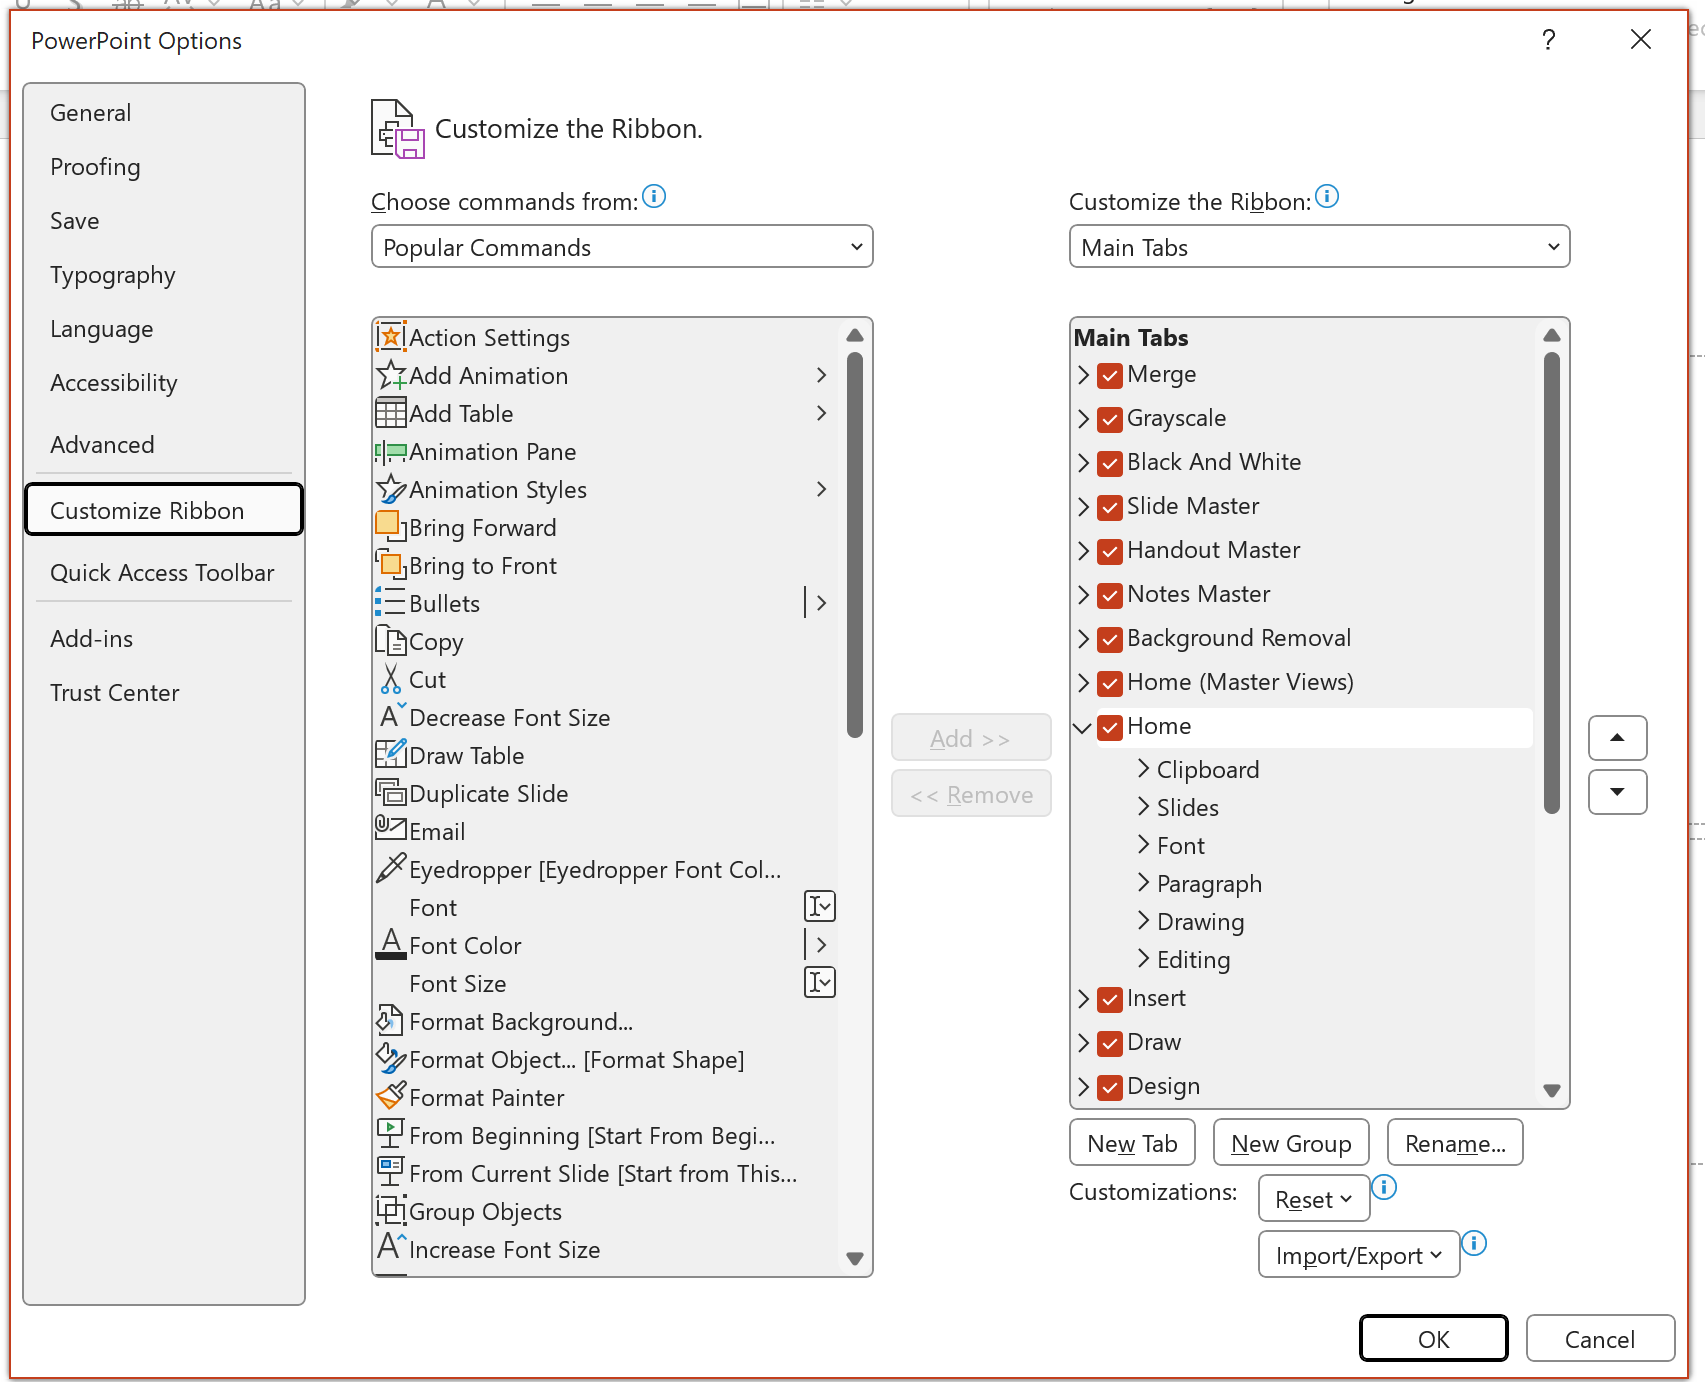The image size is (1705, 1382).
Task: Go to the Save options category
Action: pyautogui.click(x=164, y=221)
